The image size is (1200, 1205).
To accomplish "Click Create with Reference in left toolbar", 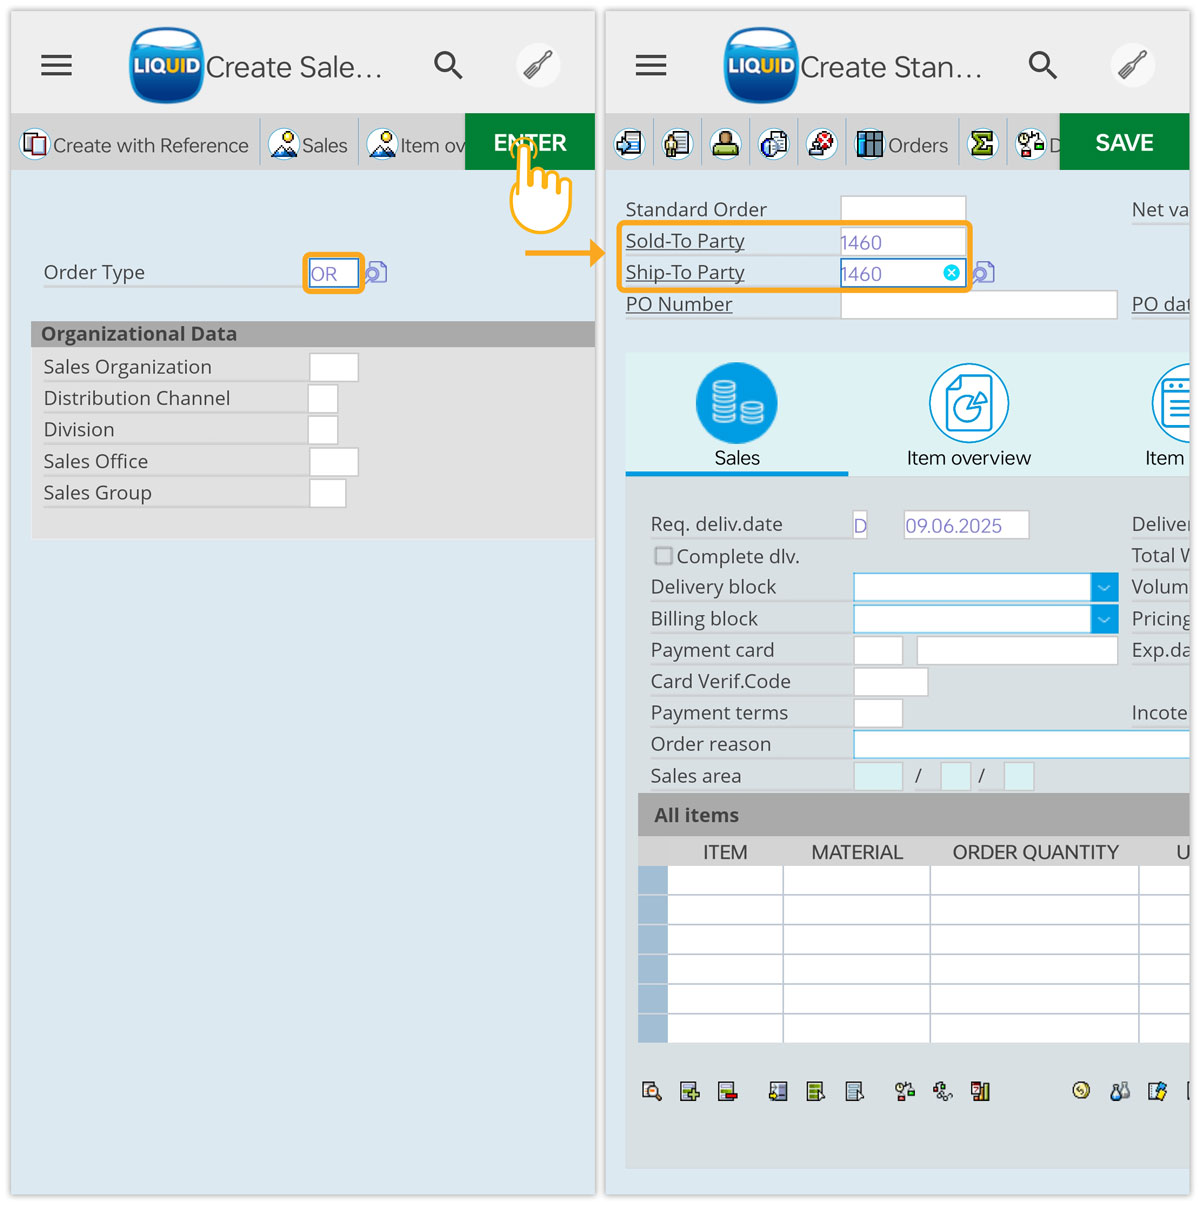I will [x=136, y=145].
